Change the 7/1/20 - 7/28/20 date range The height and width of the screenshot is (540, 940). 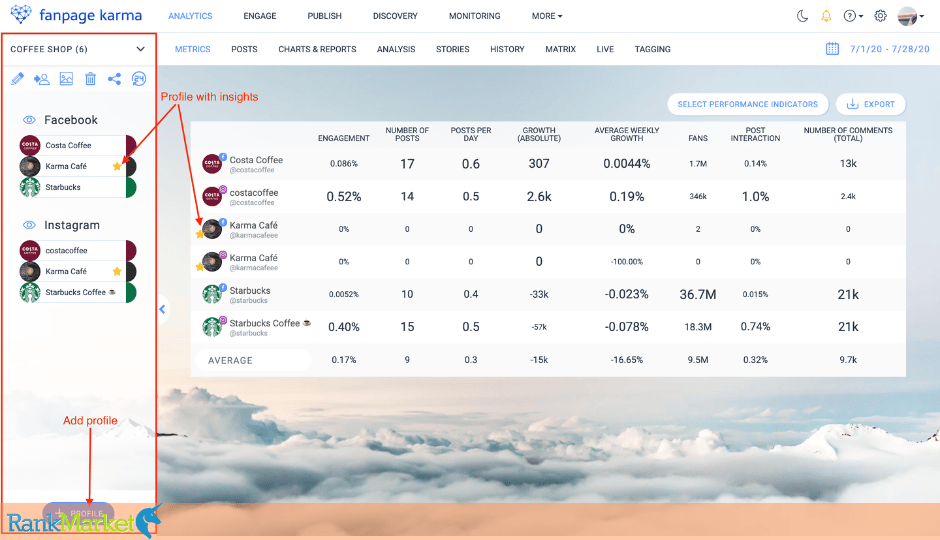pos(890,49)
